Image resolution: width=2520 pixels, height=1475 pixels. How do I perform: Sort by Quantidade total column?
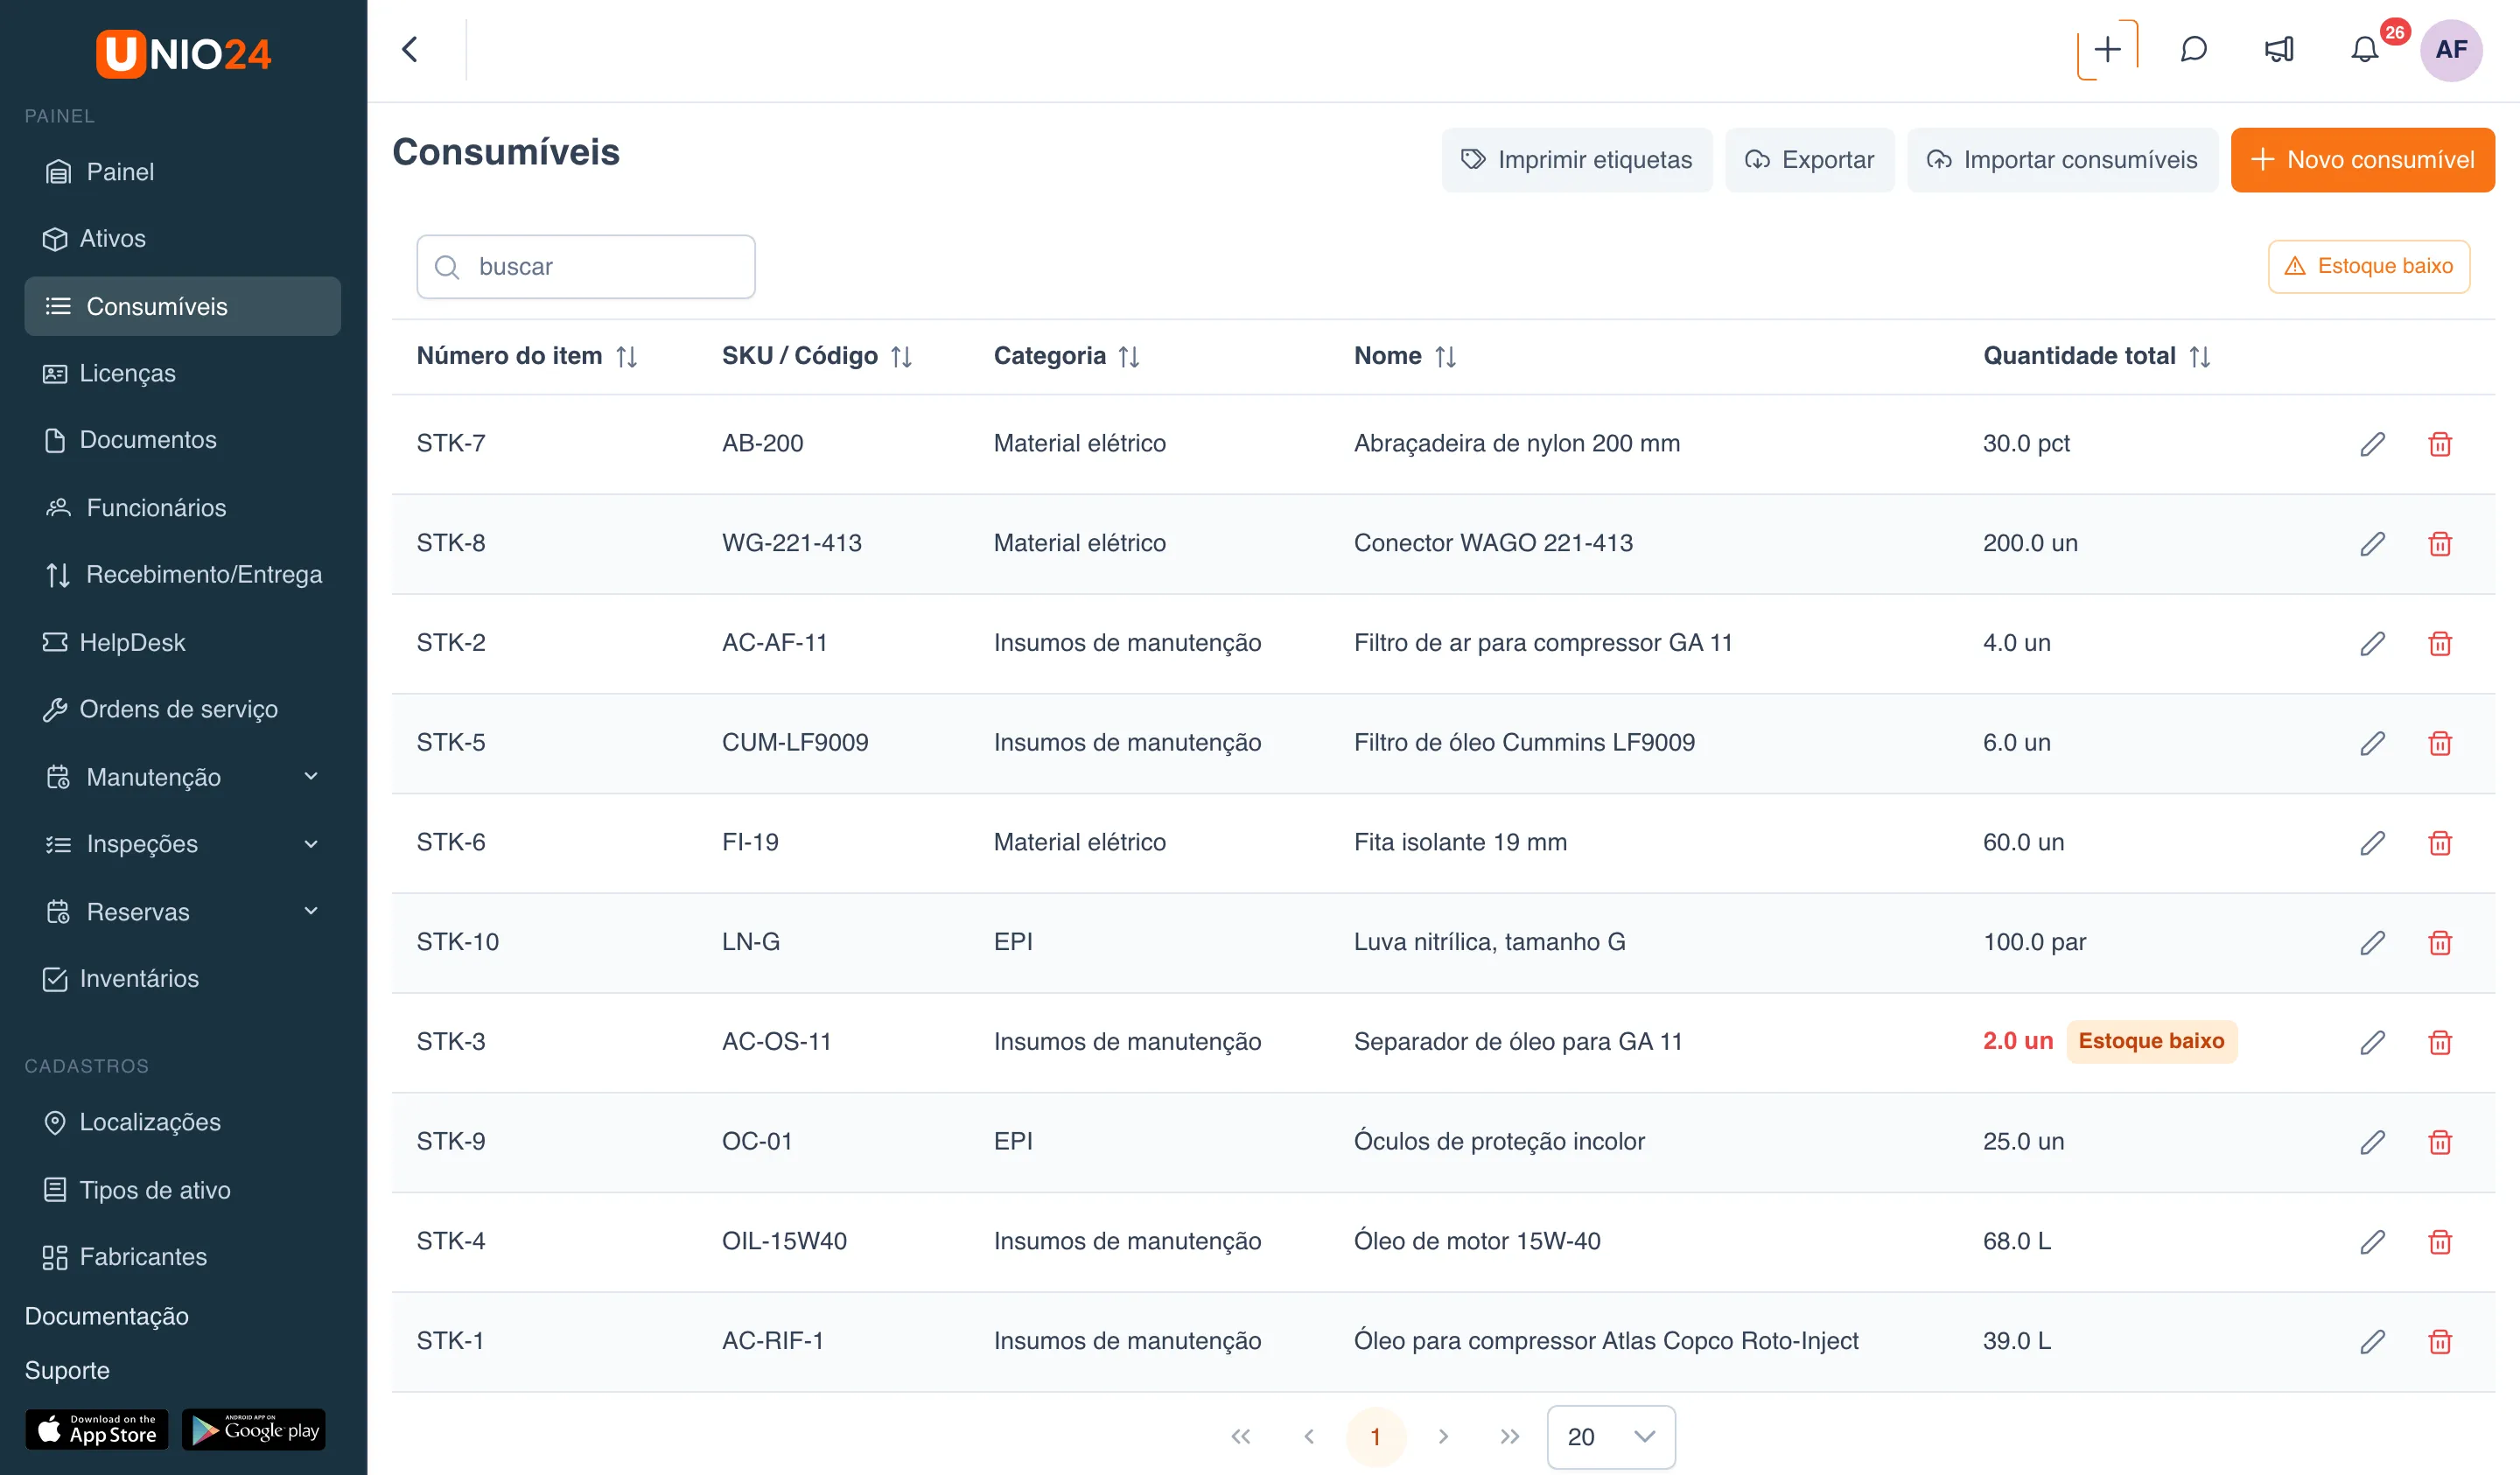click(x=2199, y=356)
